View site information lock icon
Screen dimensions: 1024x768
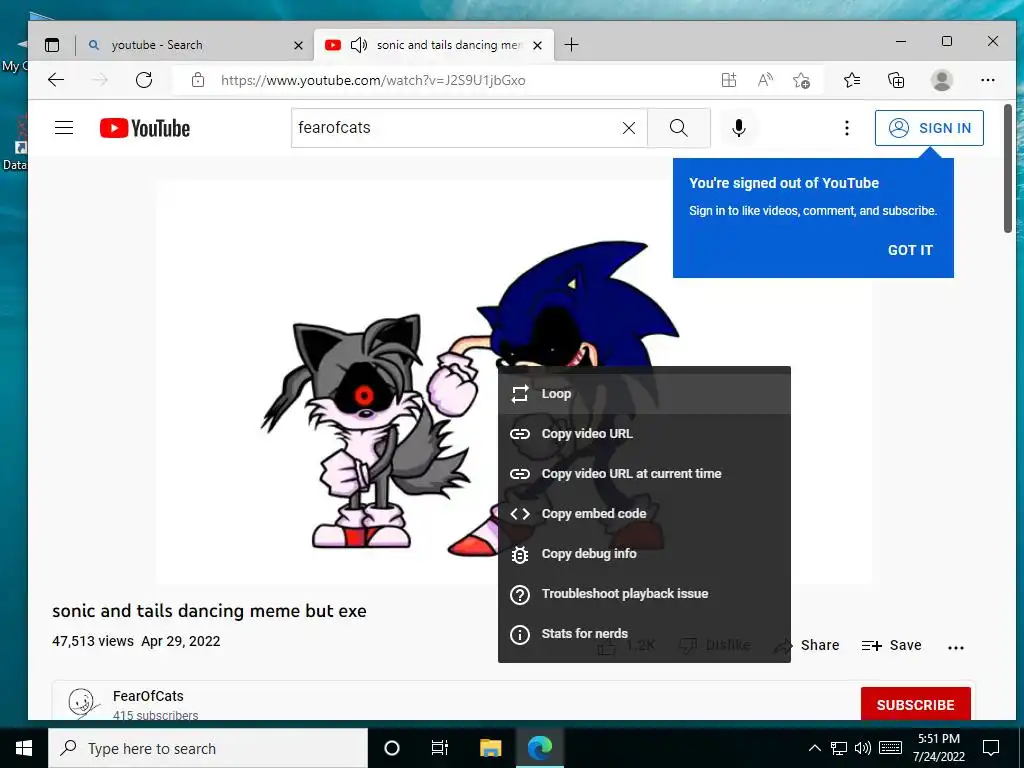(198, 80)
